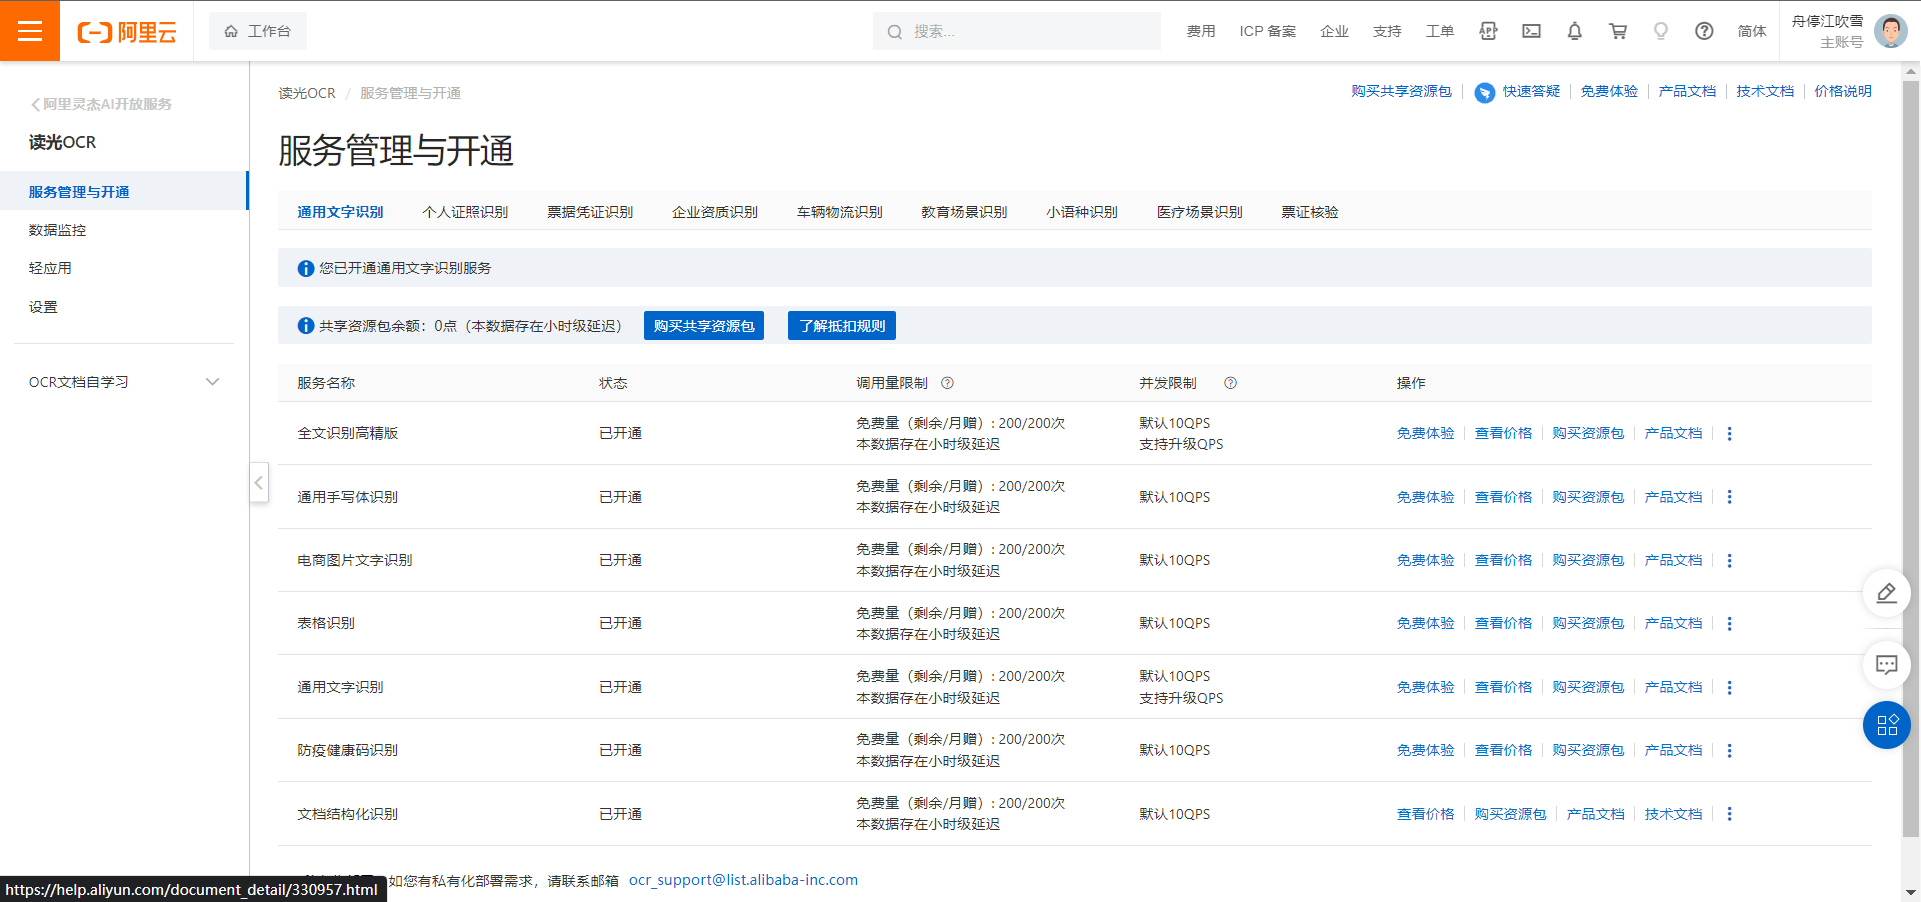Click the floating feedback chat icon
The image size is (1921, 902).
click(1887, 665)
